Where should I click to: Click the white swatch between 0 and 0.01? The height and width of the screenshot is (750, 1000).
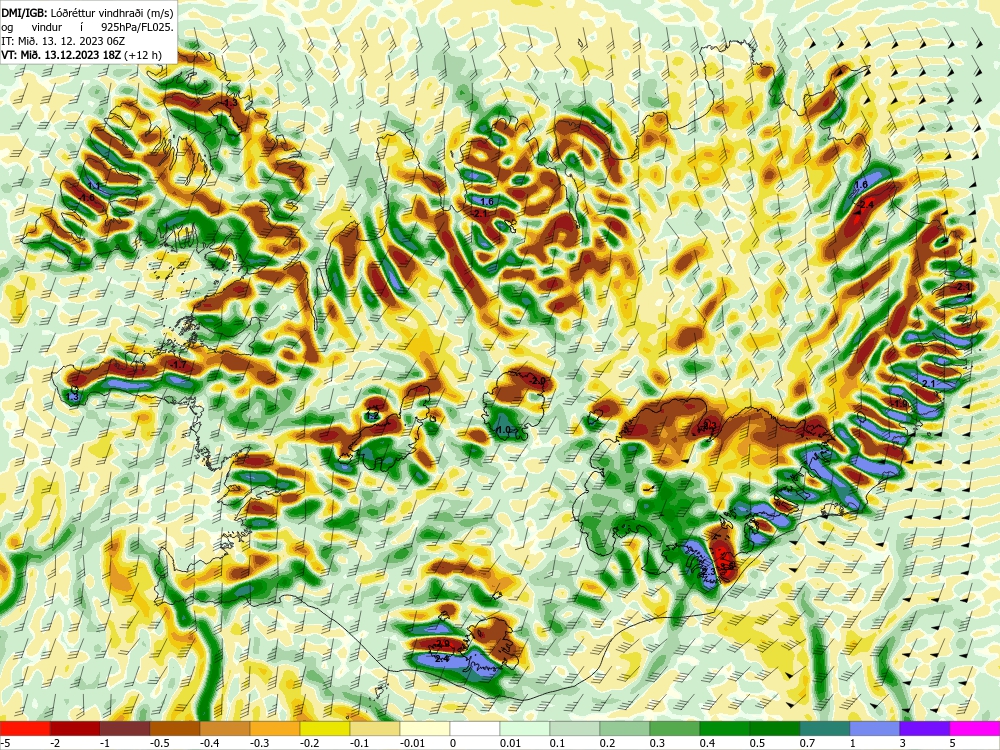[x=474, y=728]
